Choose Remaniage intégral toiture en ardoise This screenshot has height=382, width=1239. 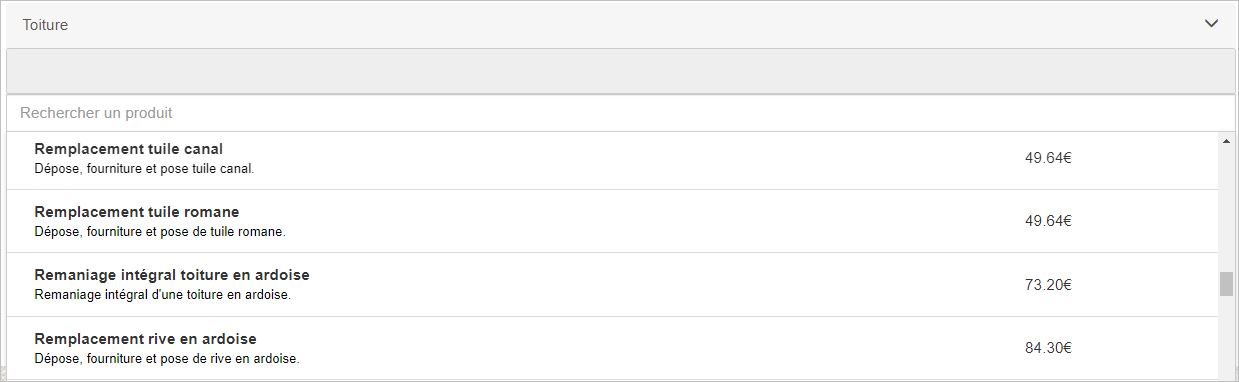[x=612, y=285]
